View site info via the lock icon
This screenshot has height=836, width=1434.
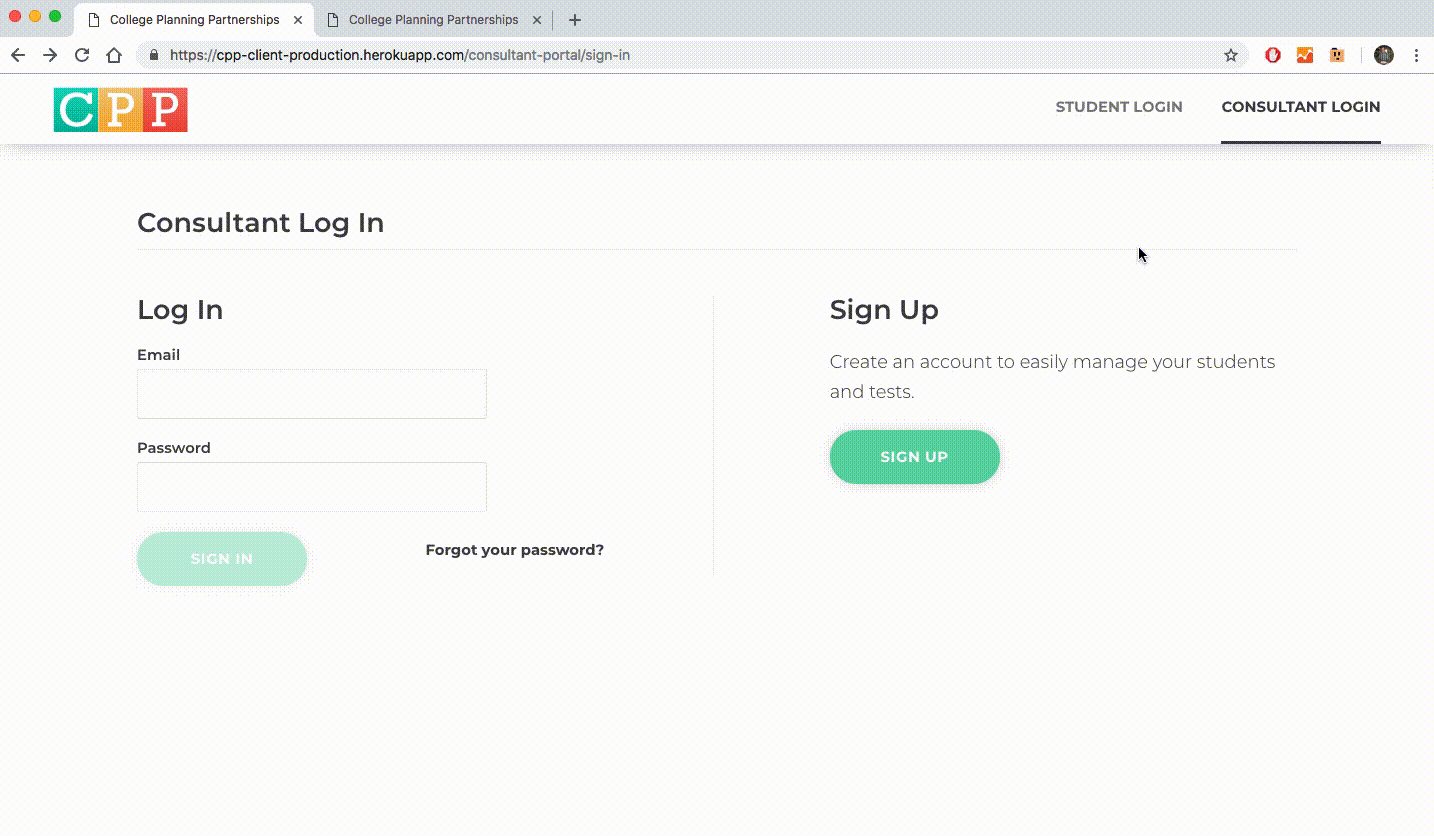[154, 55]
